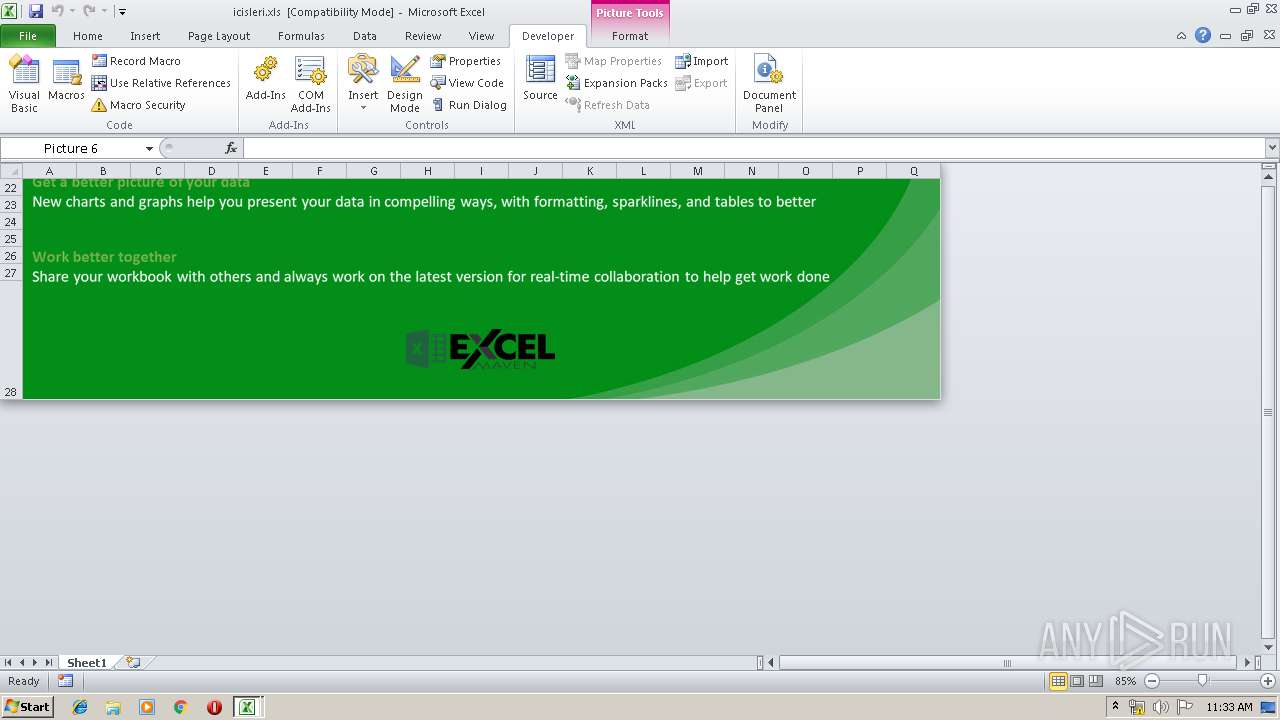The image size is (1280, 720).
Task: Open the Visual Basic editor
Action: point(24,84)
